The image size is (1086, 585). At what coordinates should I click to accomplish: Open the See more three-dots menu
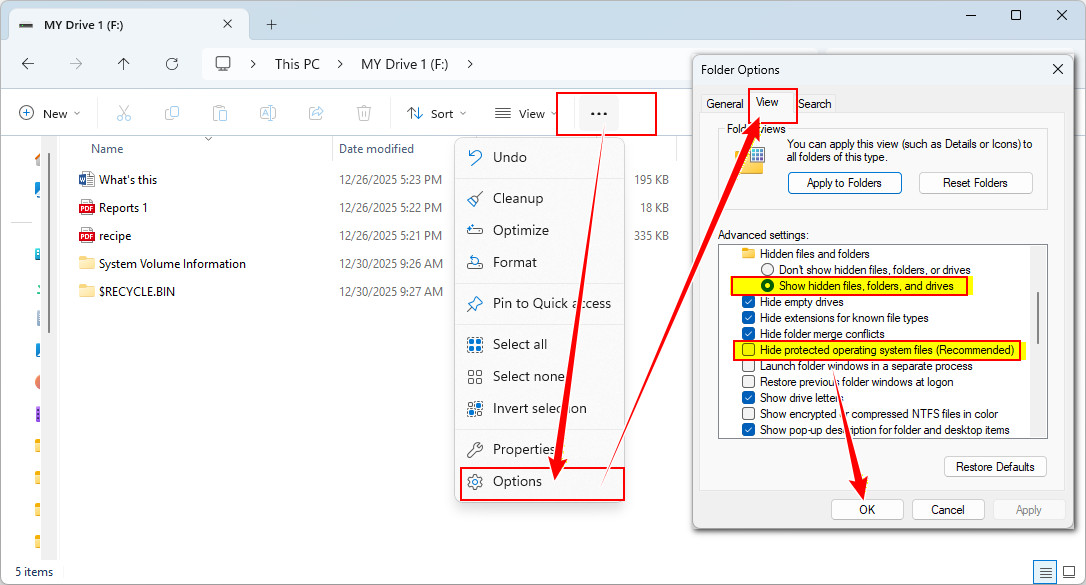point(599,114)
